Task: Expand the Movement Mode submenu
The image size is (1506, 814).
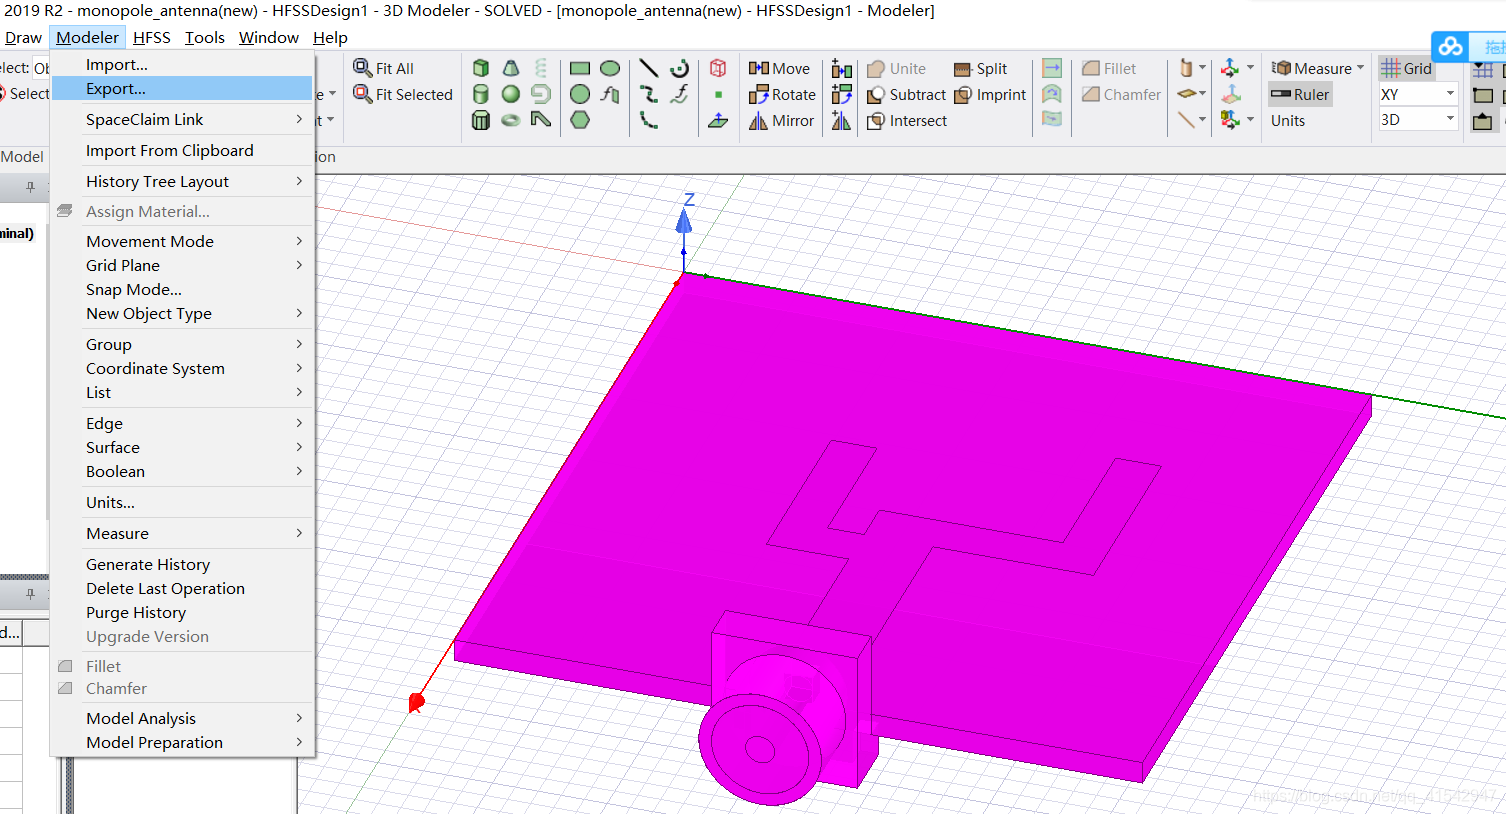Action: (x=182, y=241)
